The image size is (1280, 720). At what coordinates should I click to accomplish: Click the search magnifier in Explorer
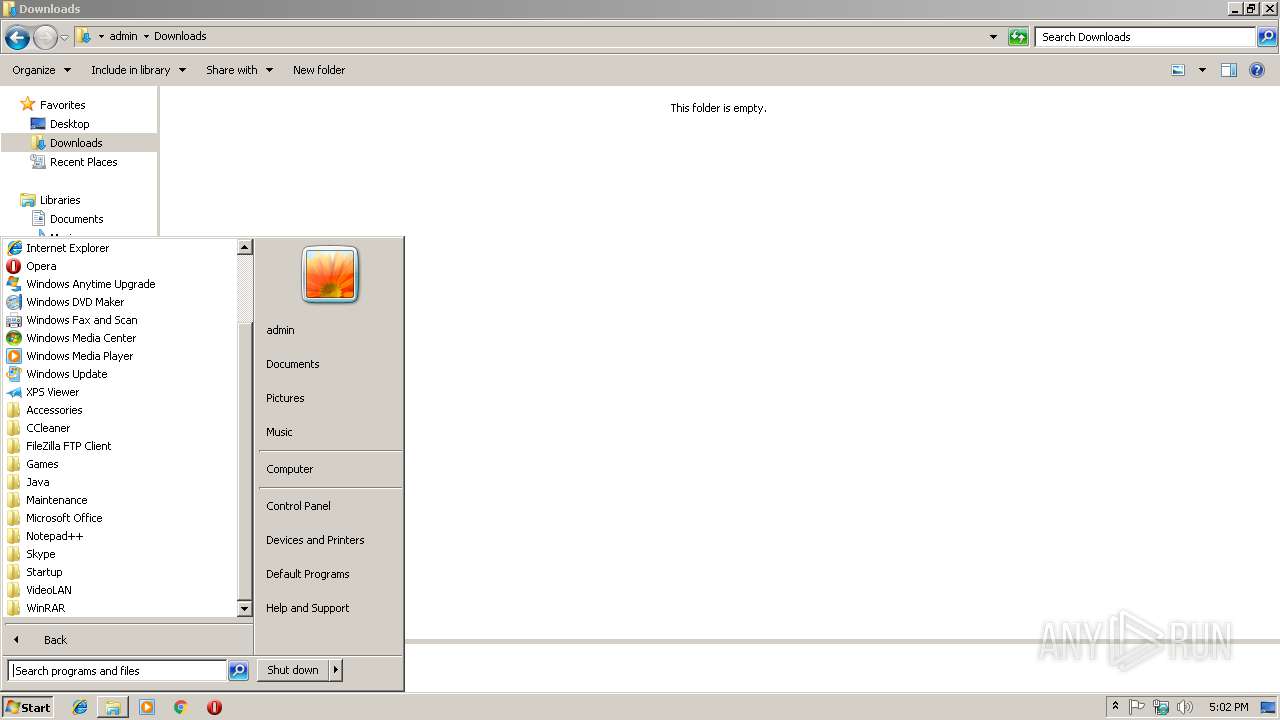tap(1267, 37)
